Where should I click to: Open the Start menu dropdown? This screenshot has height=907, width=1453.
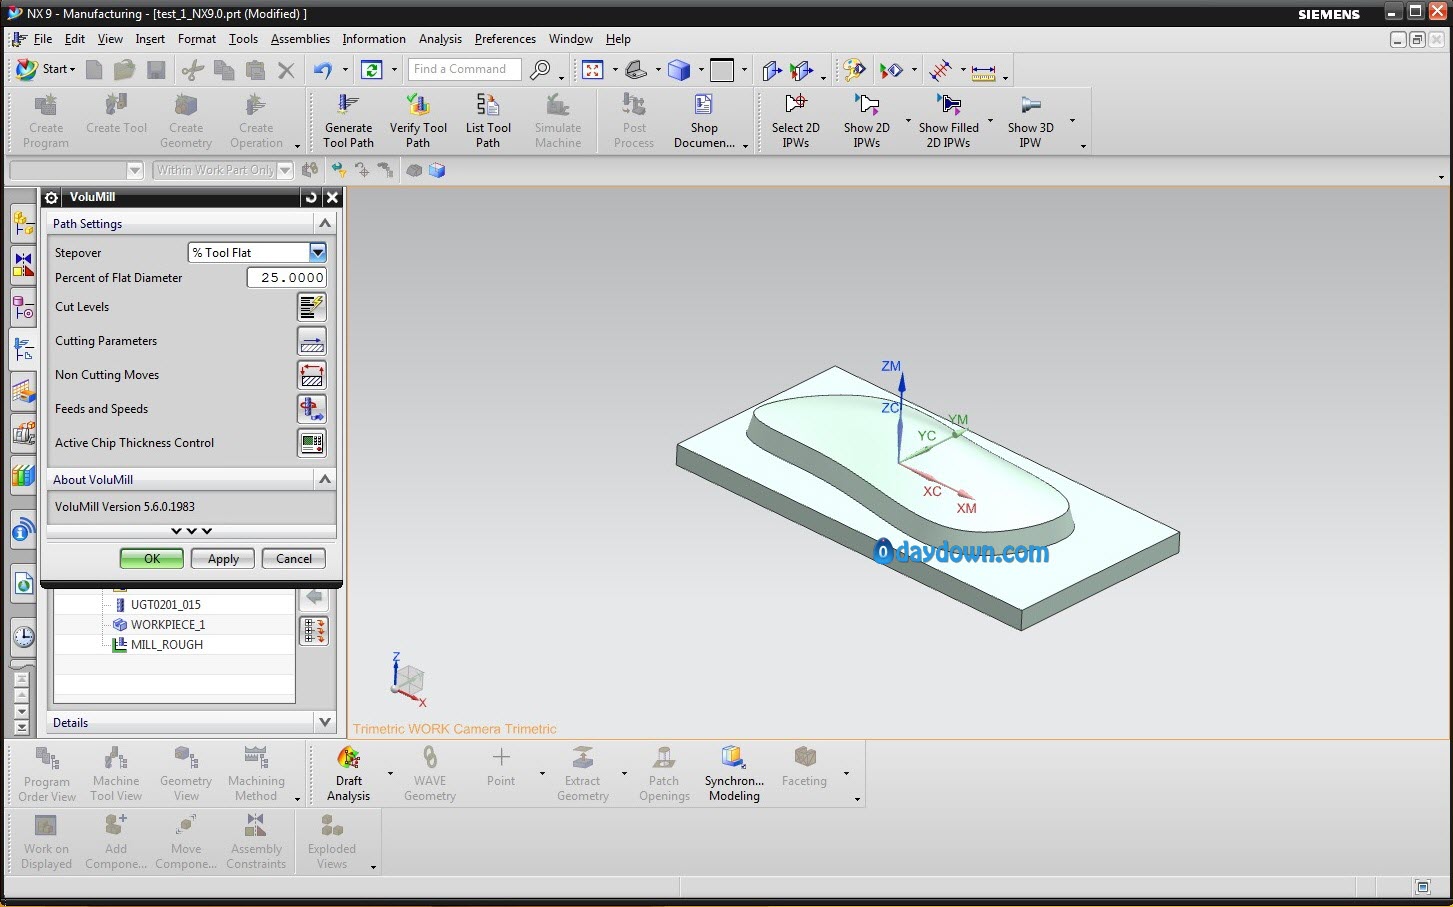pos(46,69)
